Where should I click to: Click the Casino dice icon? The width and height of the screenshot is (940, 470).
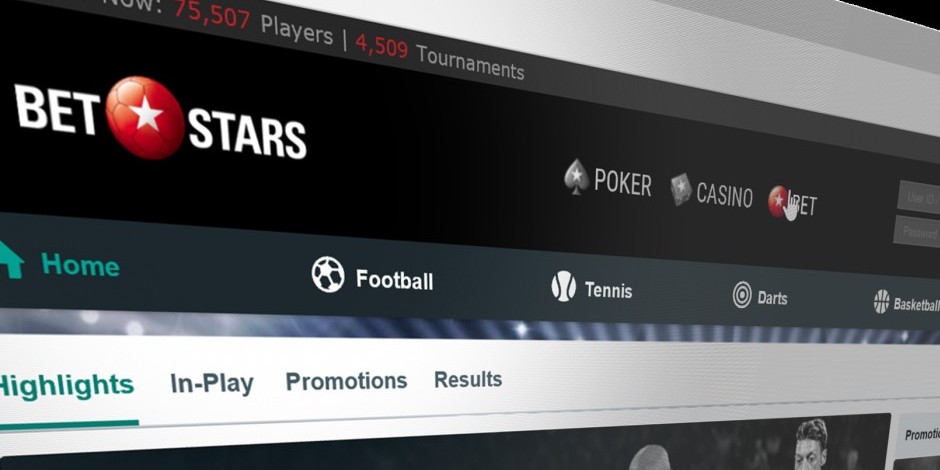681,189
